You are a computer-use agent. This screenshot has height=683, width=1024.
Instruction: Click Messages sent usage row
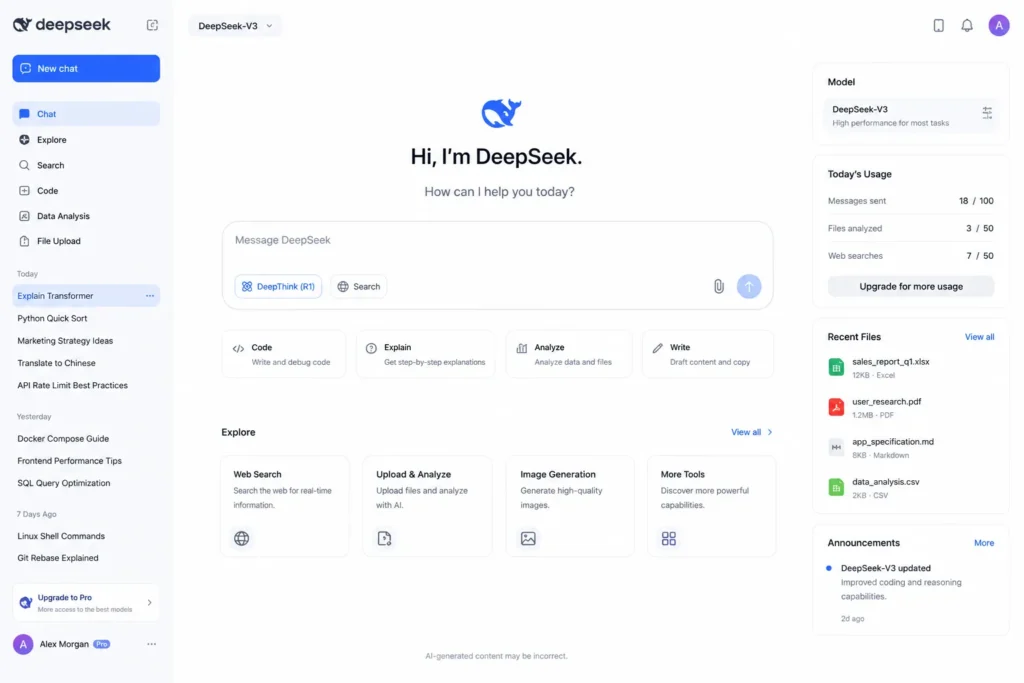coord(910,201)
